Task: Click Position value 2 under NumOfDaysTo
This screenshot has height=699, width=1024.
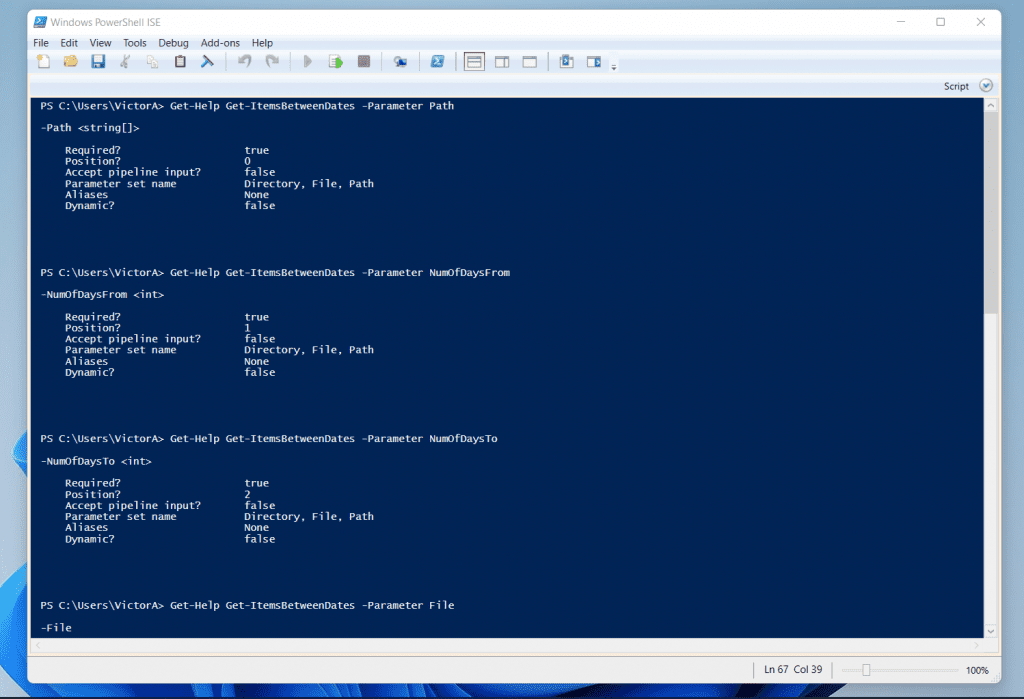Action: 248,495
